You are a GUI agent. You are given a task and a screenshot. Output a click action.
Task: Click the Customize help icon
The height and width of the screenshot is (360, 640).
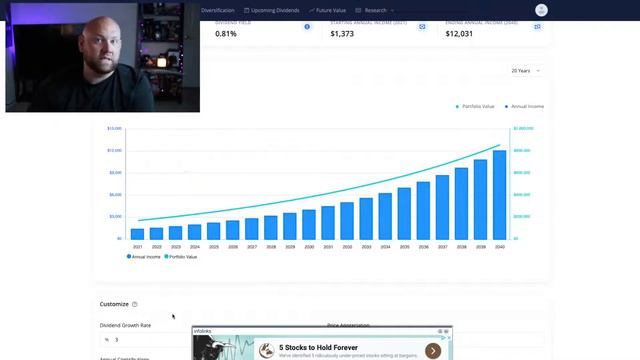coord(135,304)
